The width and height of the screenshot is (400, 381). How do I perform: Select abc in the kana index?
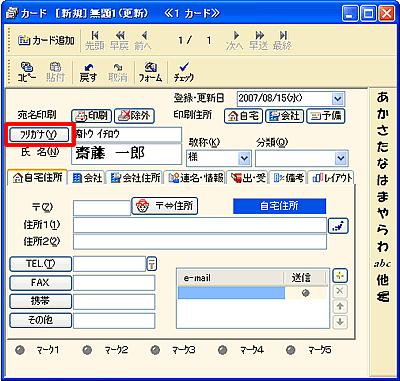point(382,263)
